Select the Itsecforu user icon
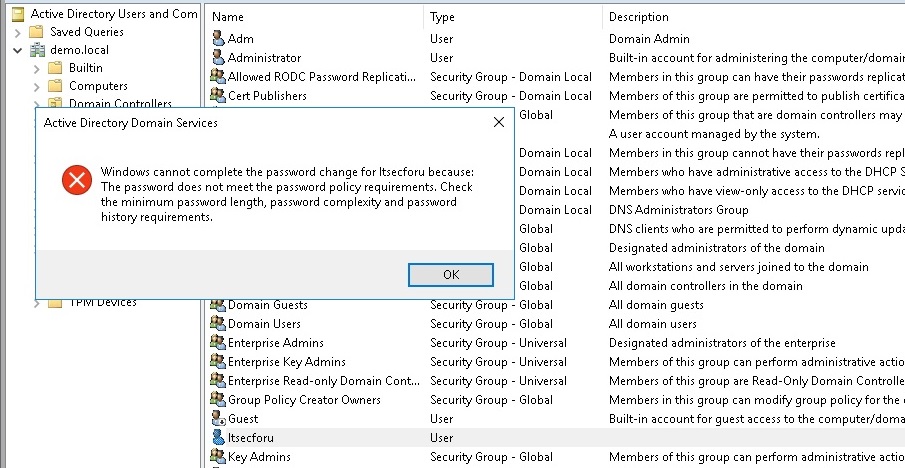 [x=219, y=438]
